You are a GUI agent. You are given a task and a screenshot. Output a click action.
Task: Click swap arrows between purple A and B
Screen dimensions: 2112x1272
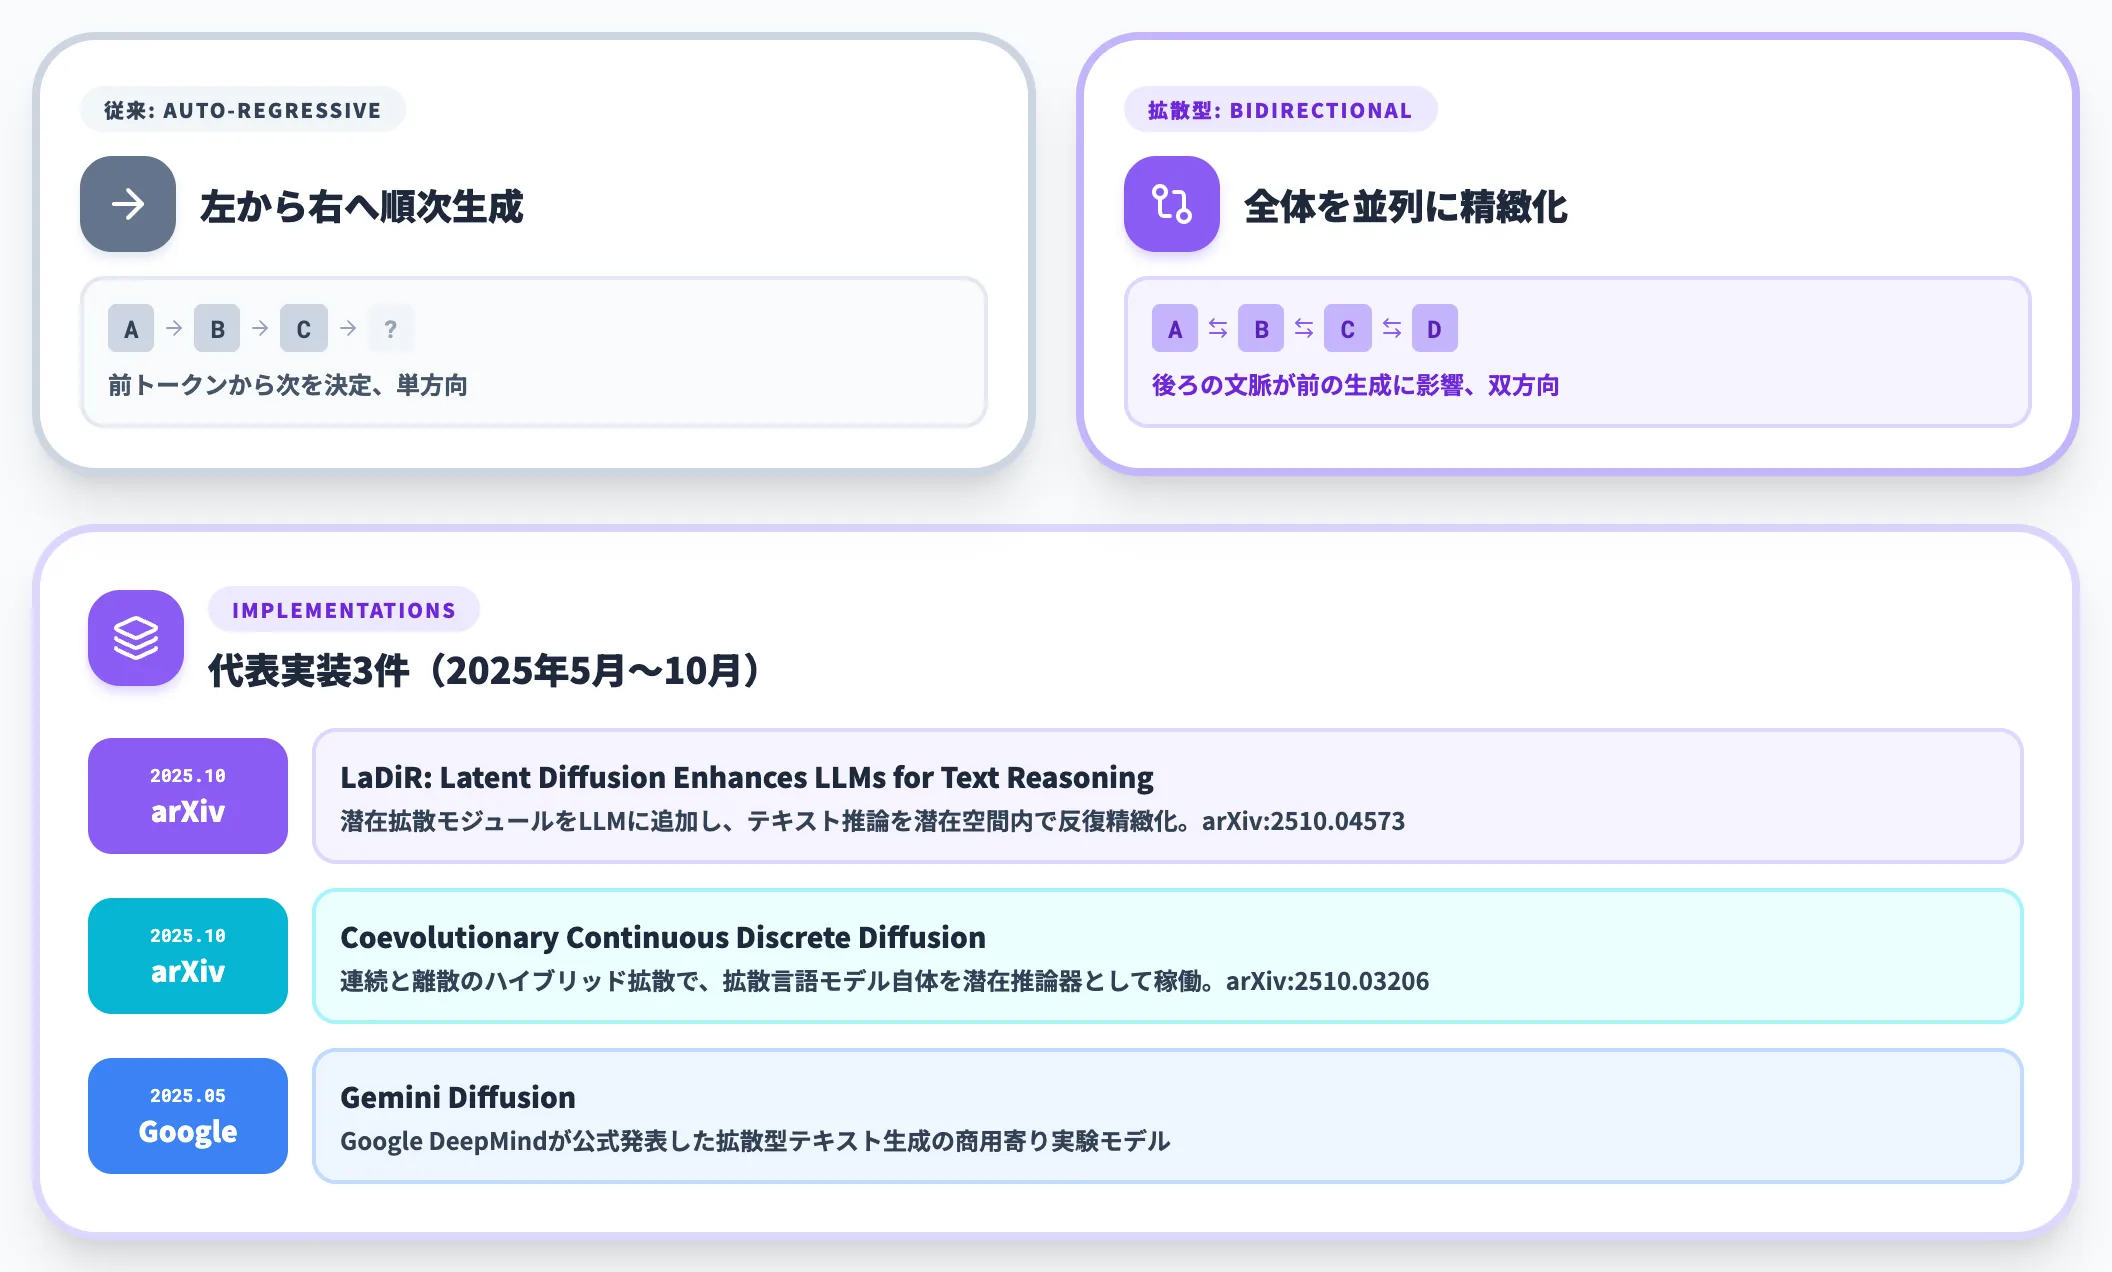[1218, 328]
